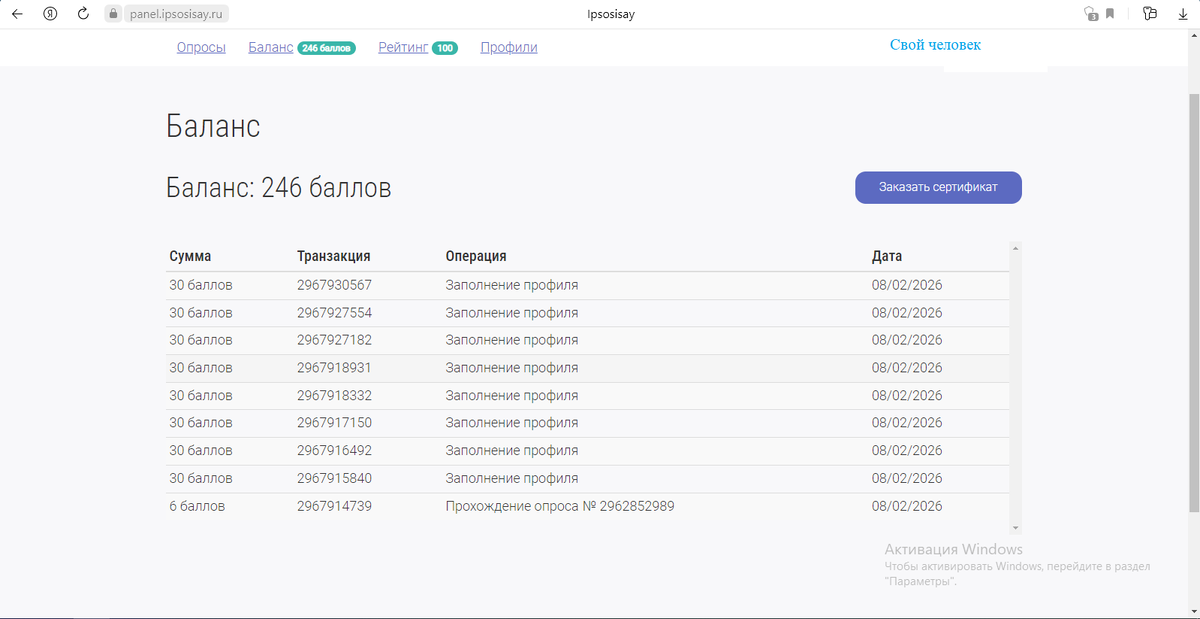Click the Ipsosisay page title

612,14
